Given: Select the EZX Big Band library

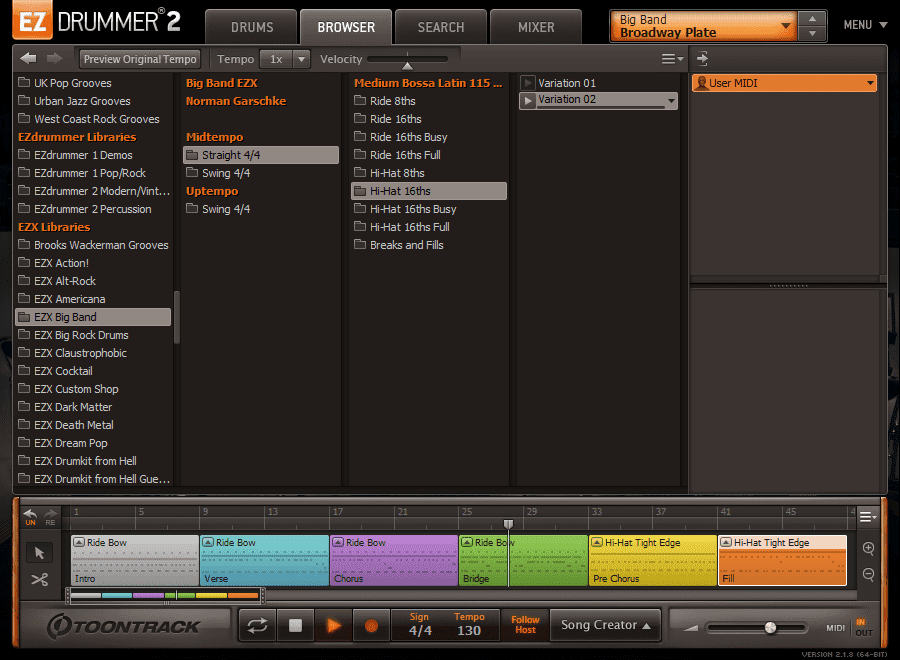Looking at the screenshot, I should tap(93, 317).
